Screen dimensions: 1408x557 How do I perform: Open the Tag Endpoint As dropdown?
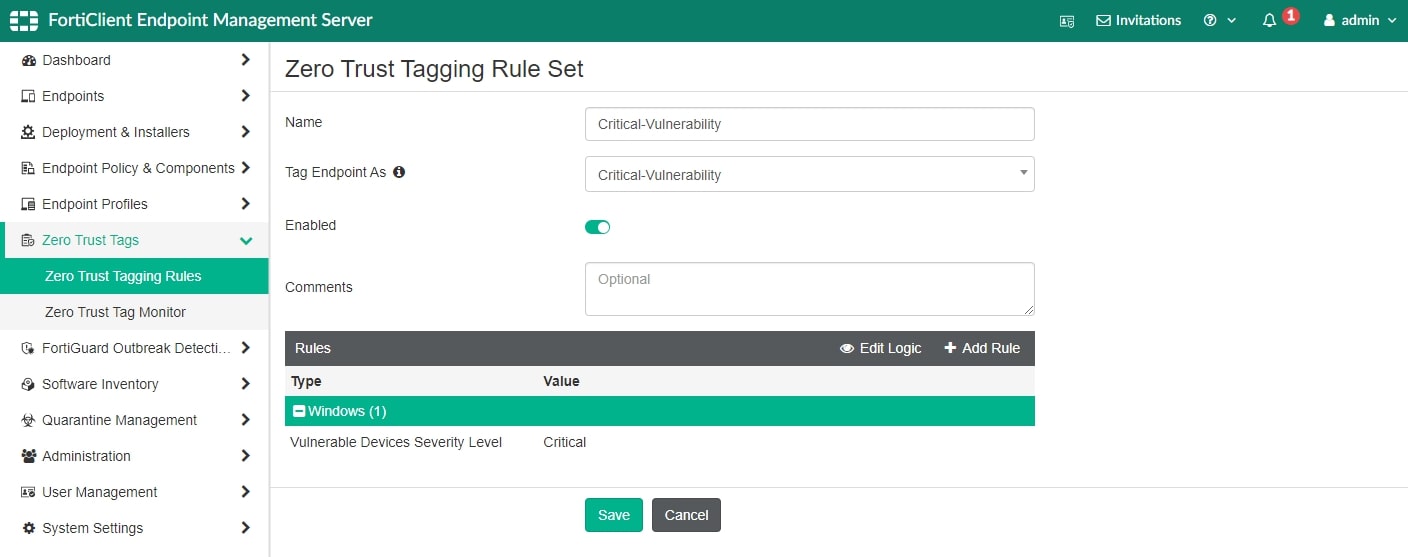click(809, 174)
